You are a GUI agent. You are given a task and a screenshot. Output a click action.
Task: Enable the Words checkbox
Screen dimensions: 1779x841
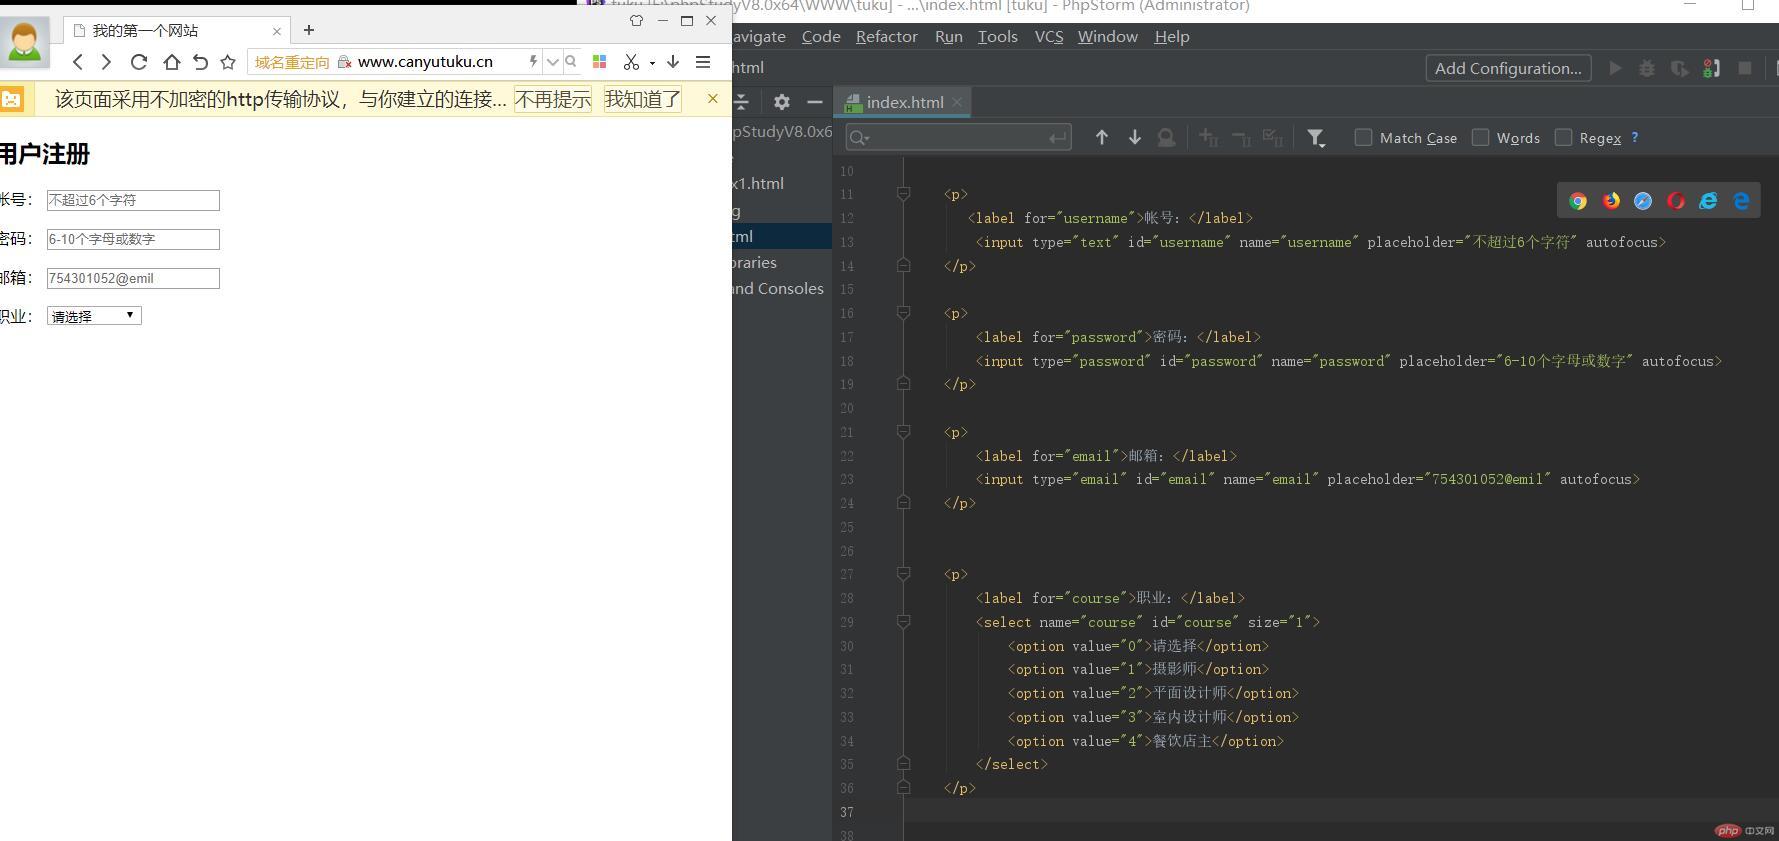click(x=1480, y=137)
